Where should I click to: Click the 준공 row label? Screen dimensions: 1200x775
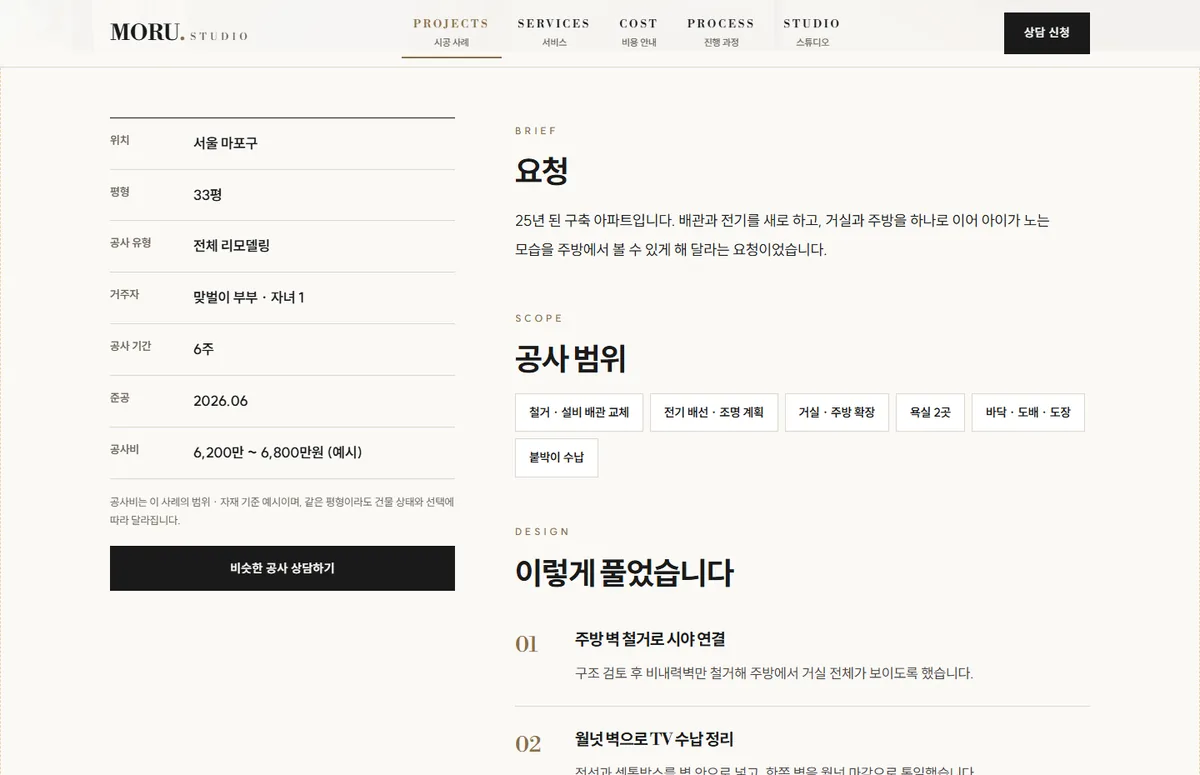click(120, 397)
